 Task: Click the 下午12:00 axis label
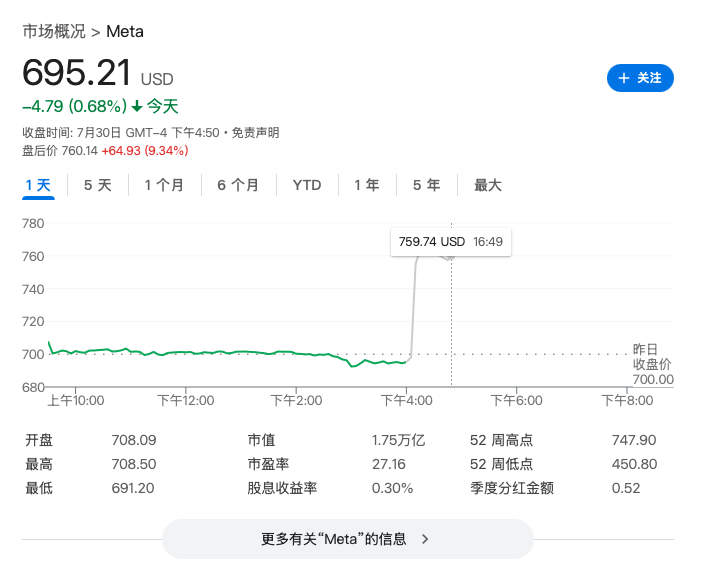click(186, 401)
